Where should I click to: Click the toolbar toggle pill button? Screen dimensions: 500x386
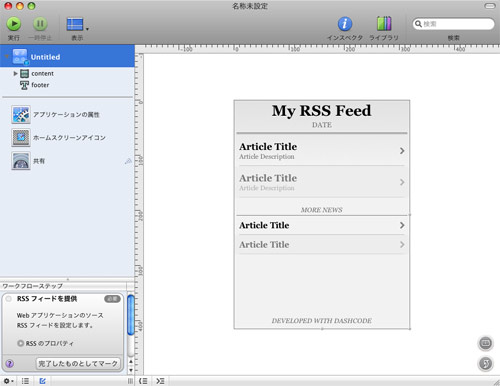click(489, 6)
